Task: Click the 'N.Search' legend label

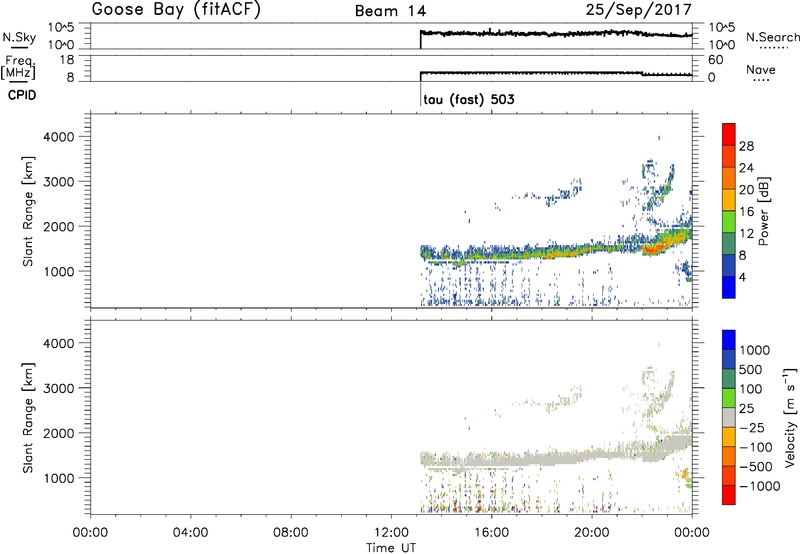Action: point(773,37)
